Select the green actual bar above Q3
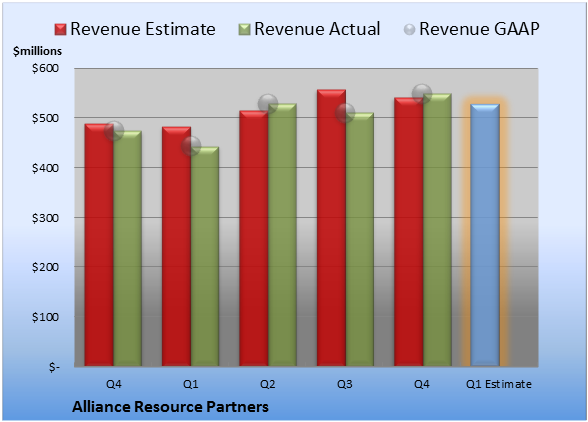This screenshot has width=588, height=422. click(360, 239)
